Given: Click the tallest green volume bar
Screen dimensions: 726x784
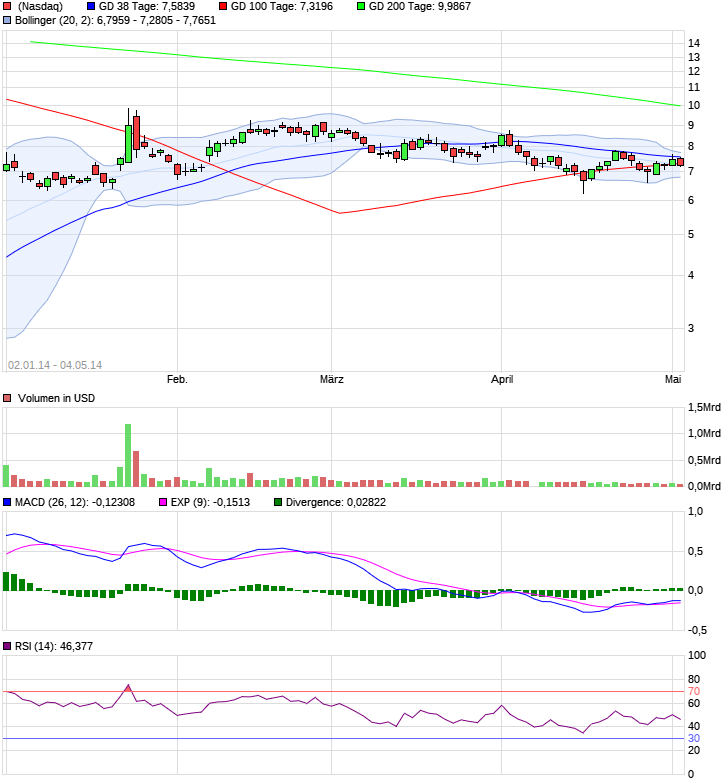Looking at the screenshot, I should click(x=128, y=456).
